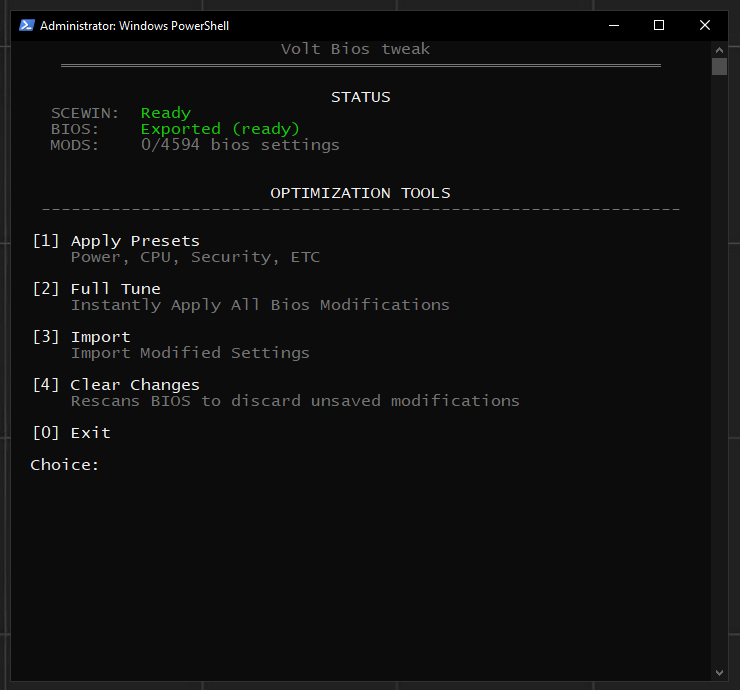Click the scrollbar down arrow

(x=719, y=673)
